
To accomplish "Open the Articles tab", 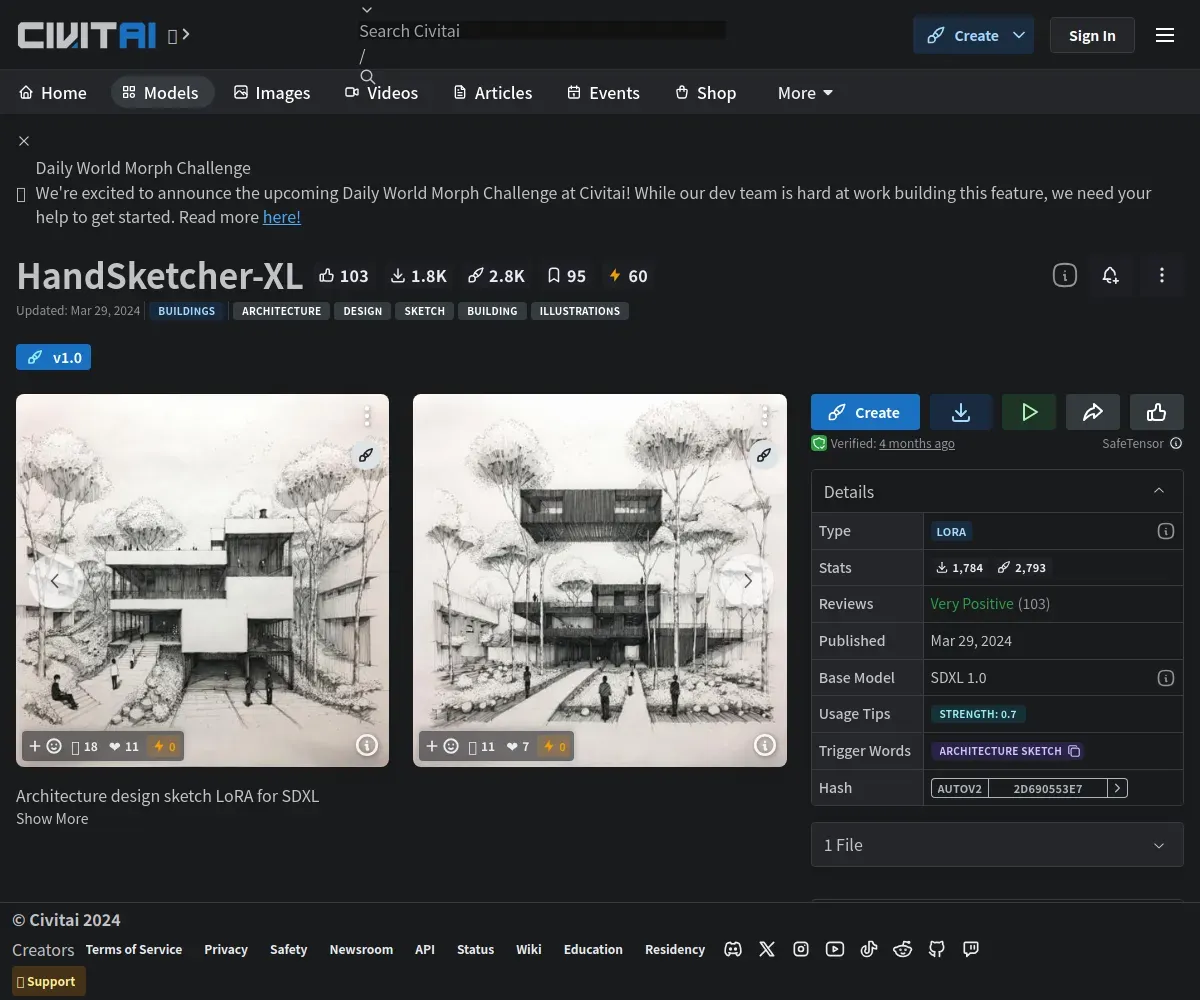I will click(493, 93).
